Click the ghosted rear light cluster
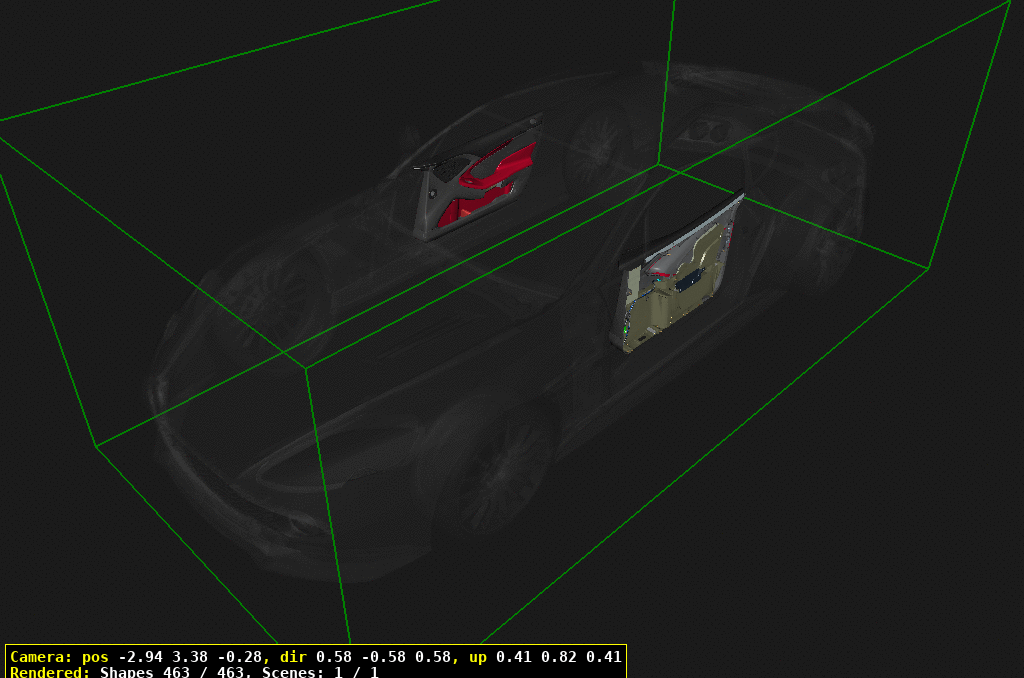1024x678 pixels. click(x=706, y=130)
